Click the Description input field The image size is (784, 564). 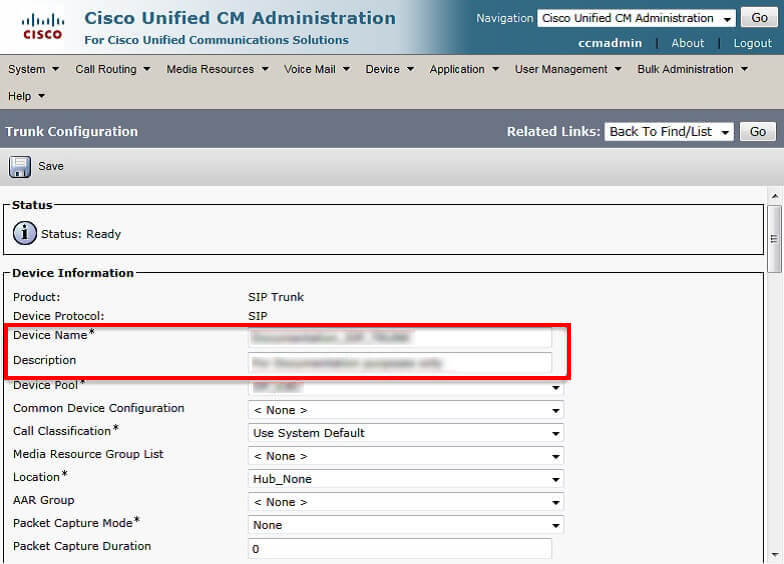pyautogui.click(x=400, y=362)
